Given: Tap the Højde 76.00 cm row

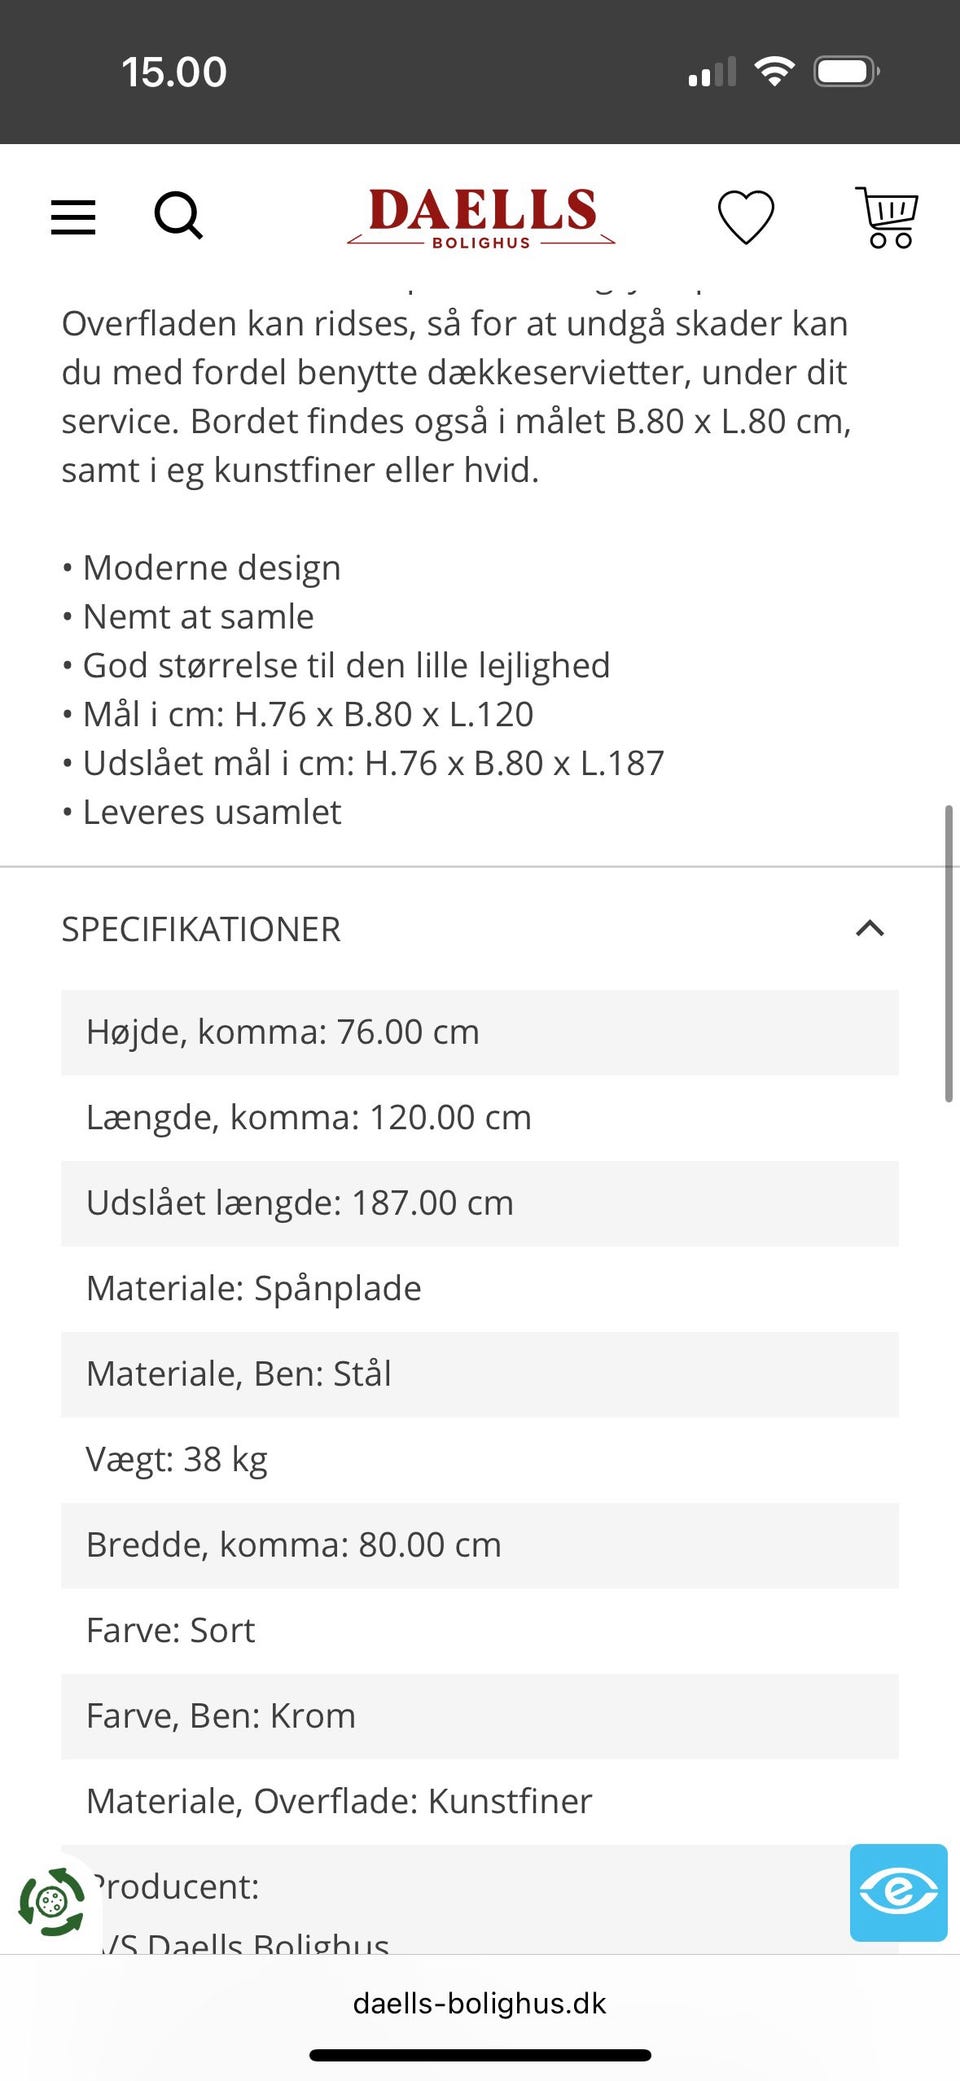Looking at the screenshot, I should pyautogui.click(x=480, y=1032).
